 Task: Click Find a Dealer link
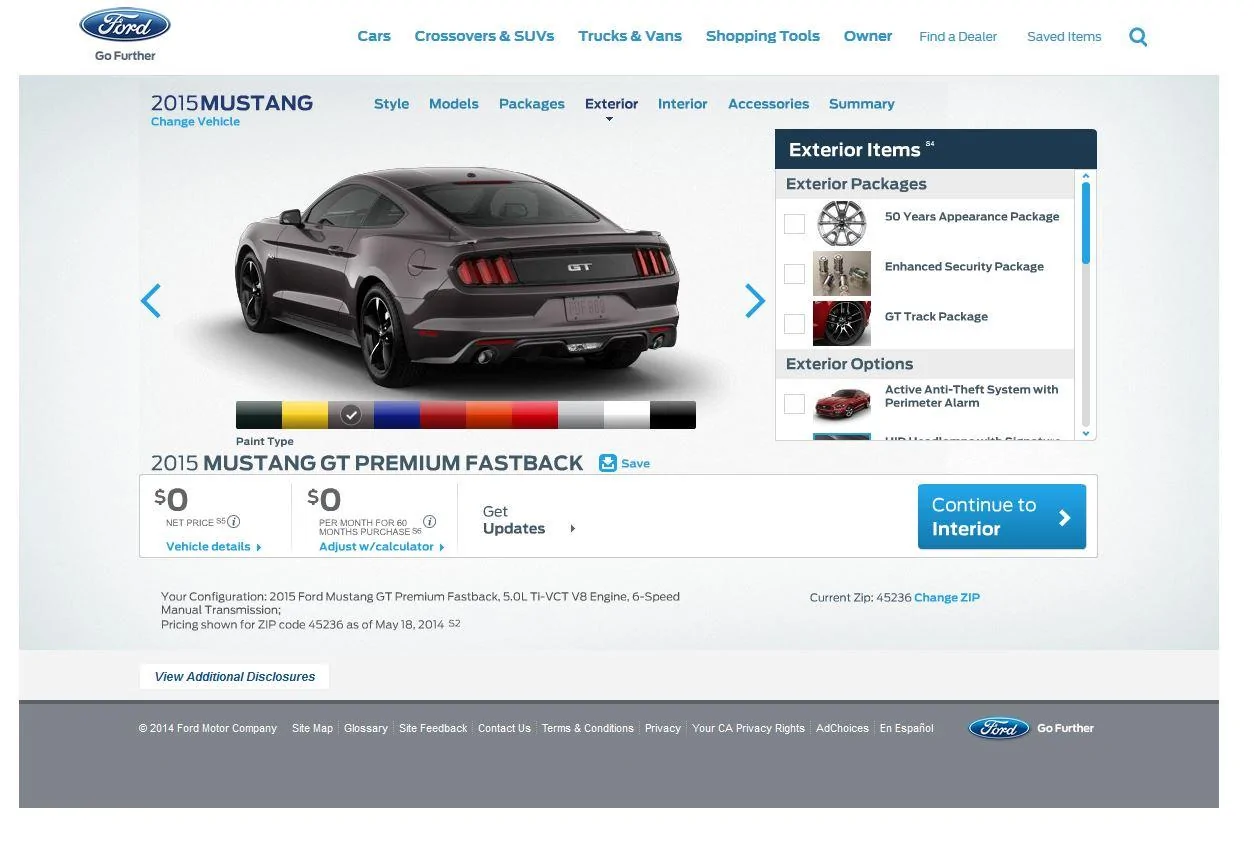point(958,37)
